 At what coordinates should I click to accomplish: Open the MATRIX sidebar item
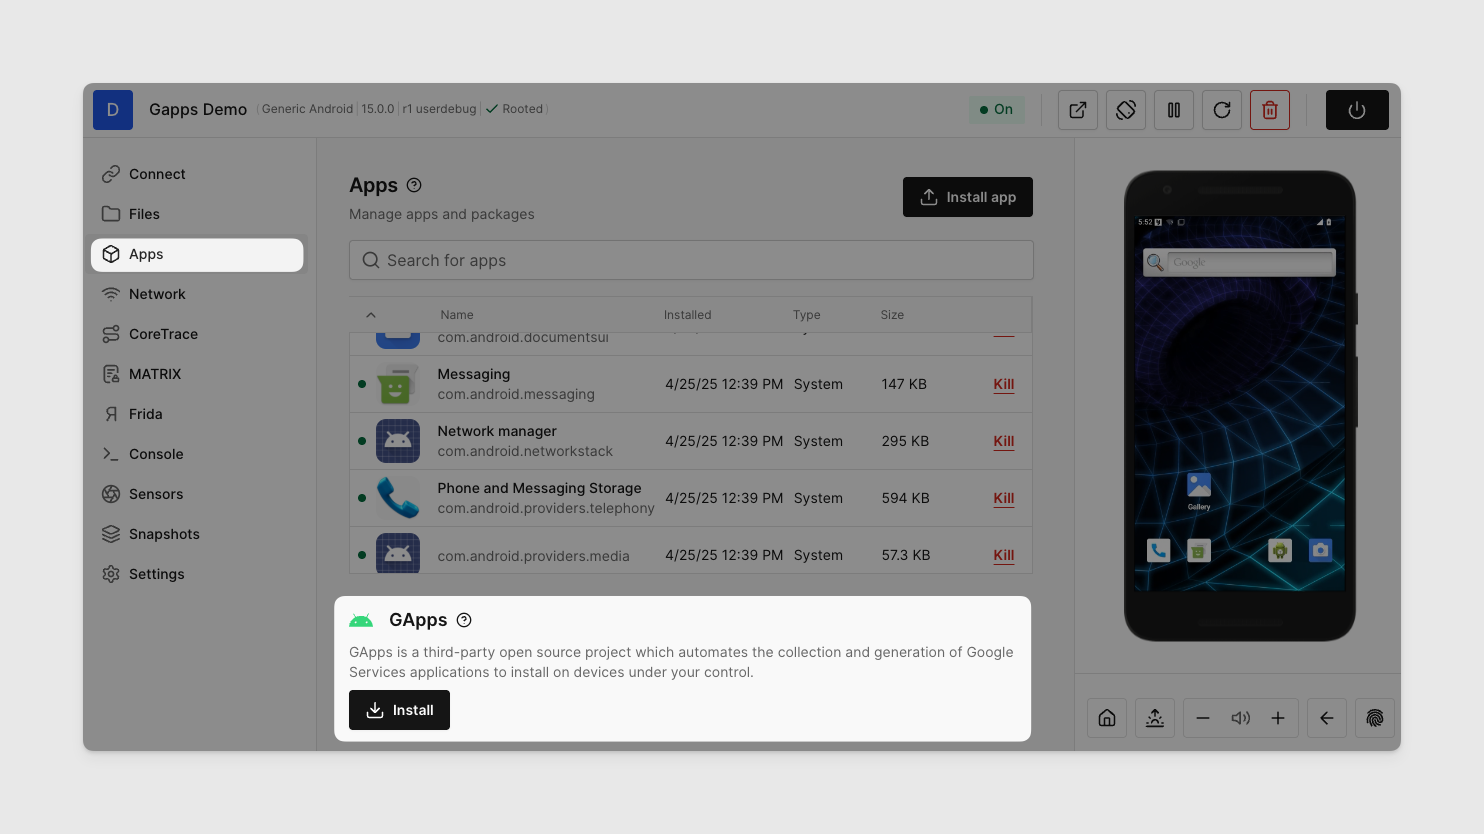(x=197, y=374)
